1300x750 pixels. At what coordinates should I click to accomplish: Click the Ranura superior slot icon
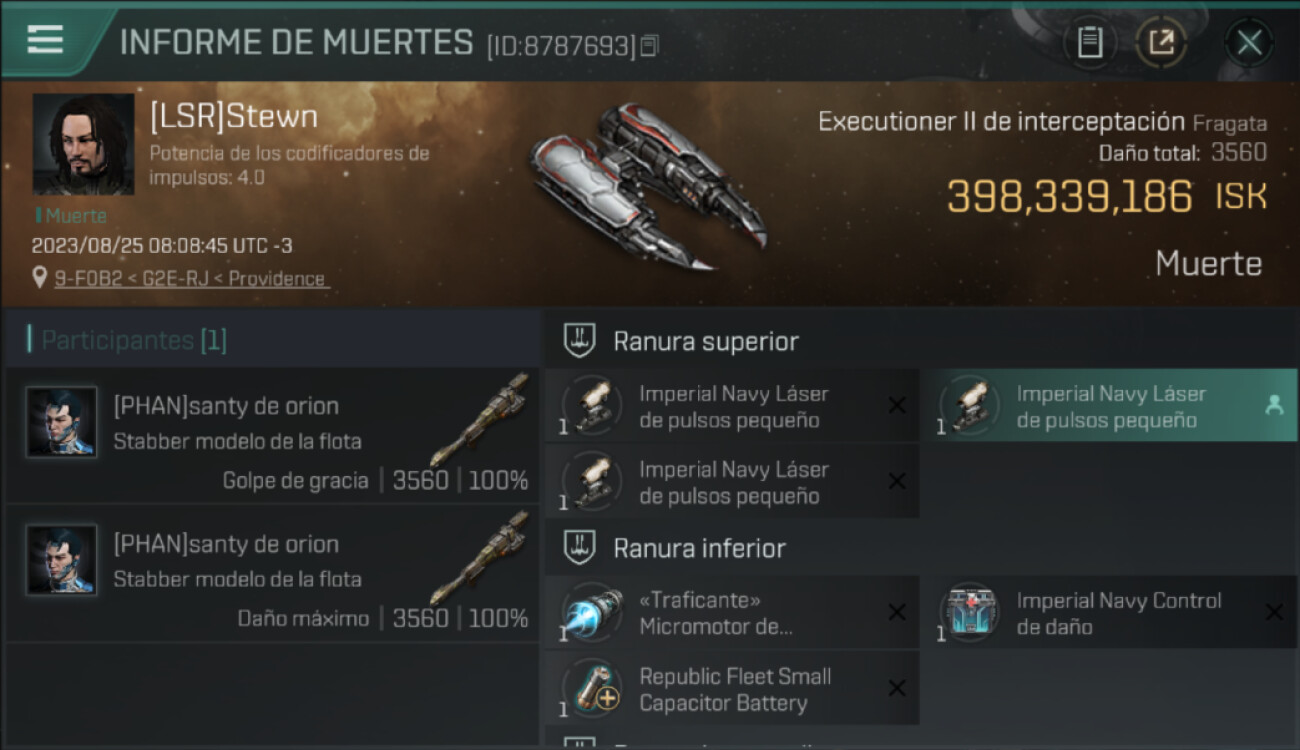point(580,340)
